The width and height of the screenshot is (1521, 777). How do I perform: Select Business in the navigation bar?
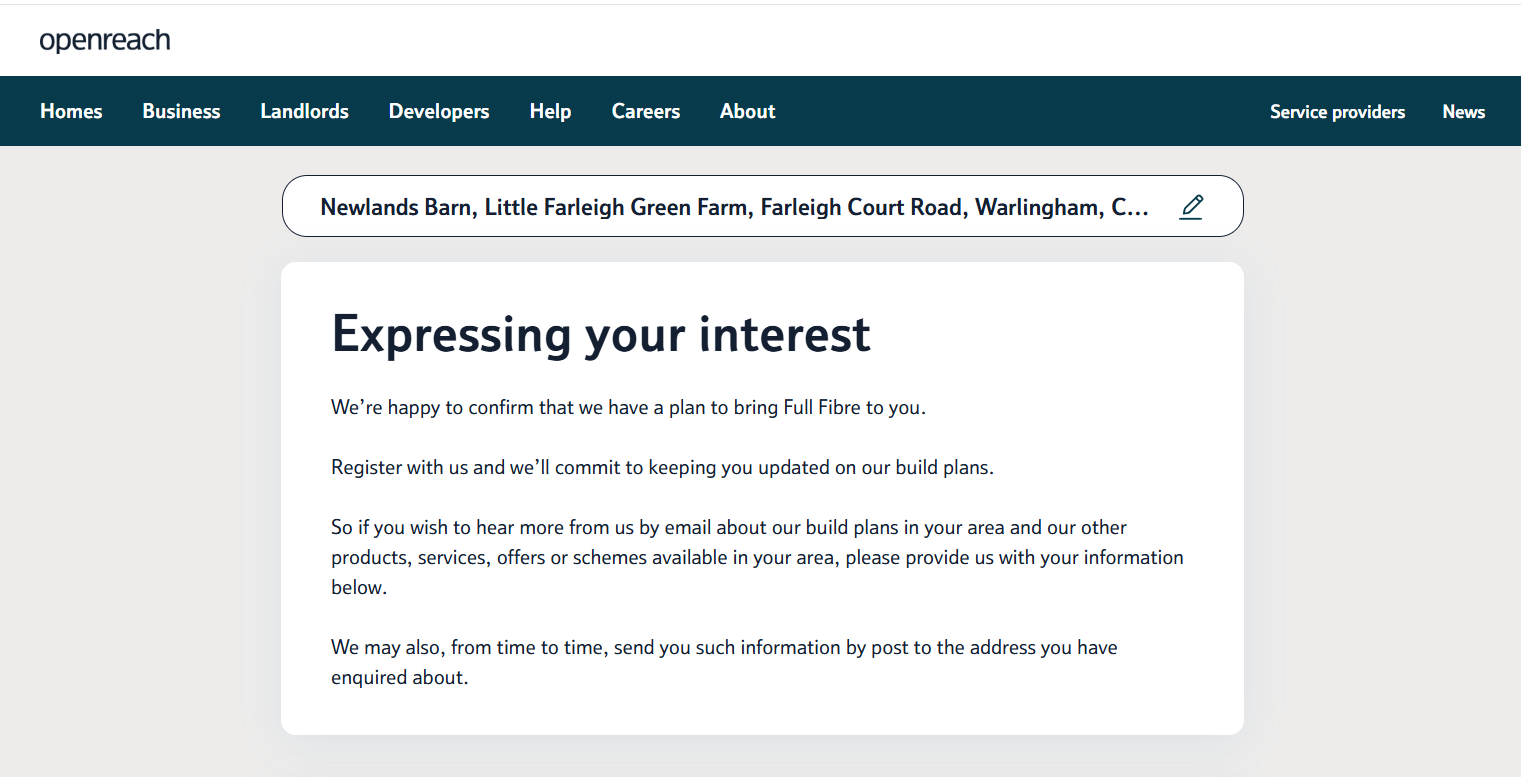181,111
